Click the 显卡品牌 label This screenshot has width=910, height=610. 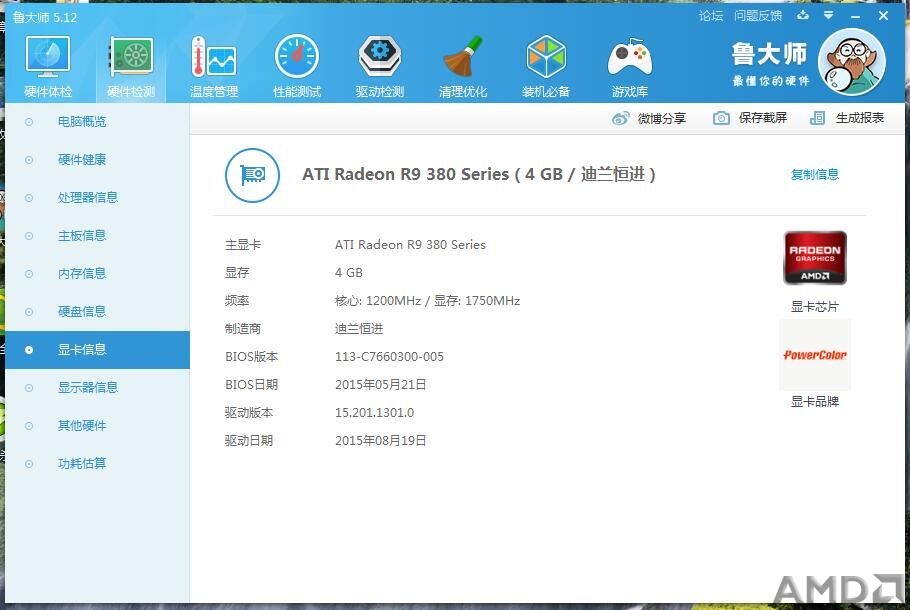pos(815,402)
